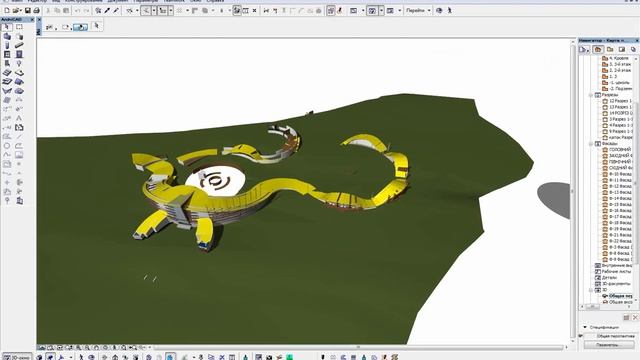Screen dimensions: 640x360
Task: Click the Print icon in the toolbar
Action: 36,11
